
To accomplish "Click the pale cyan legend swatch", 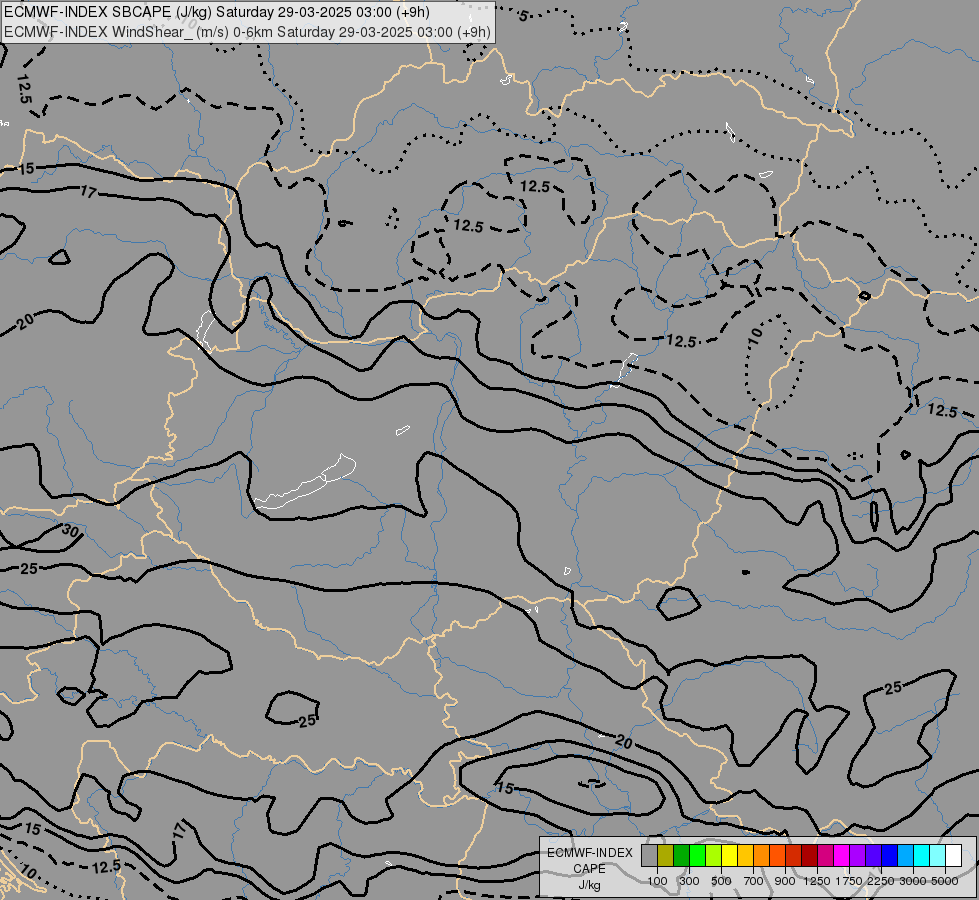I will tap(938, 855).
